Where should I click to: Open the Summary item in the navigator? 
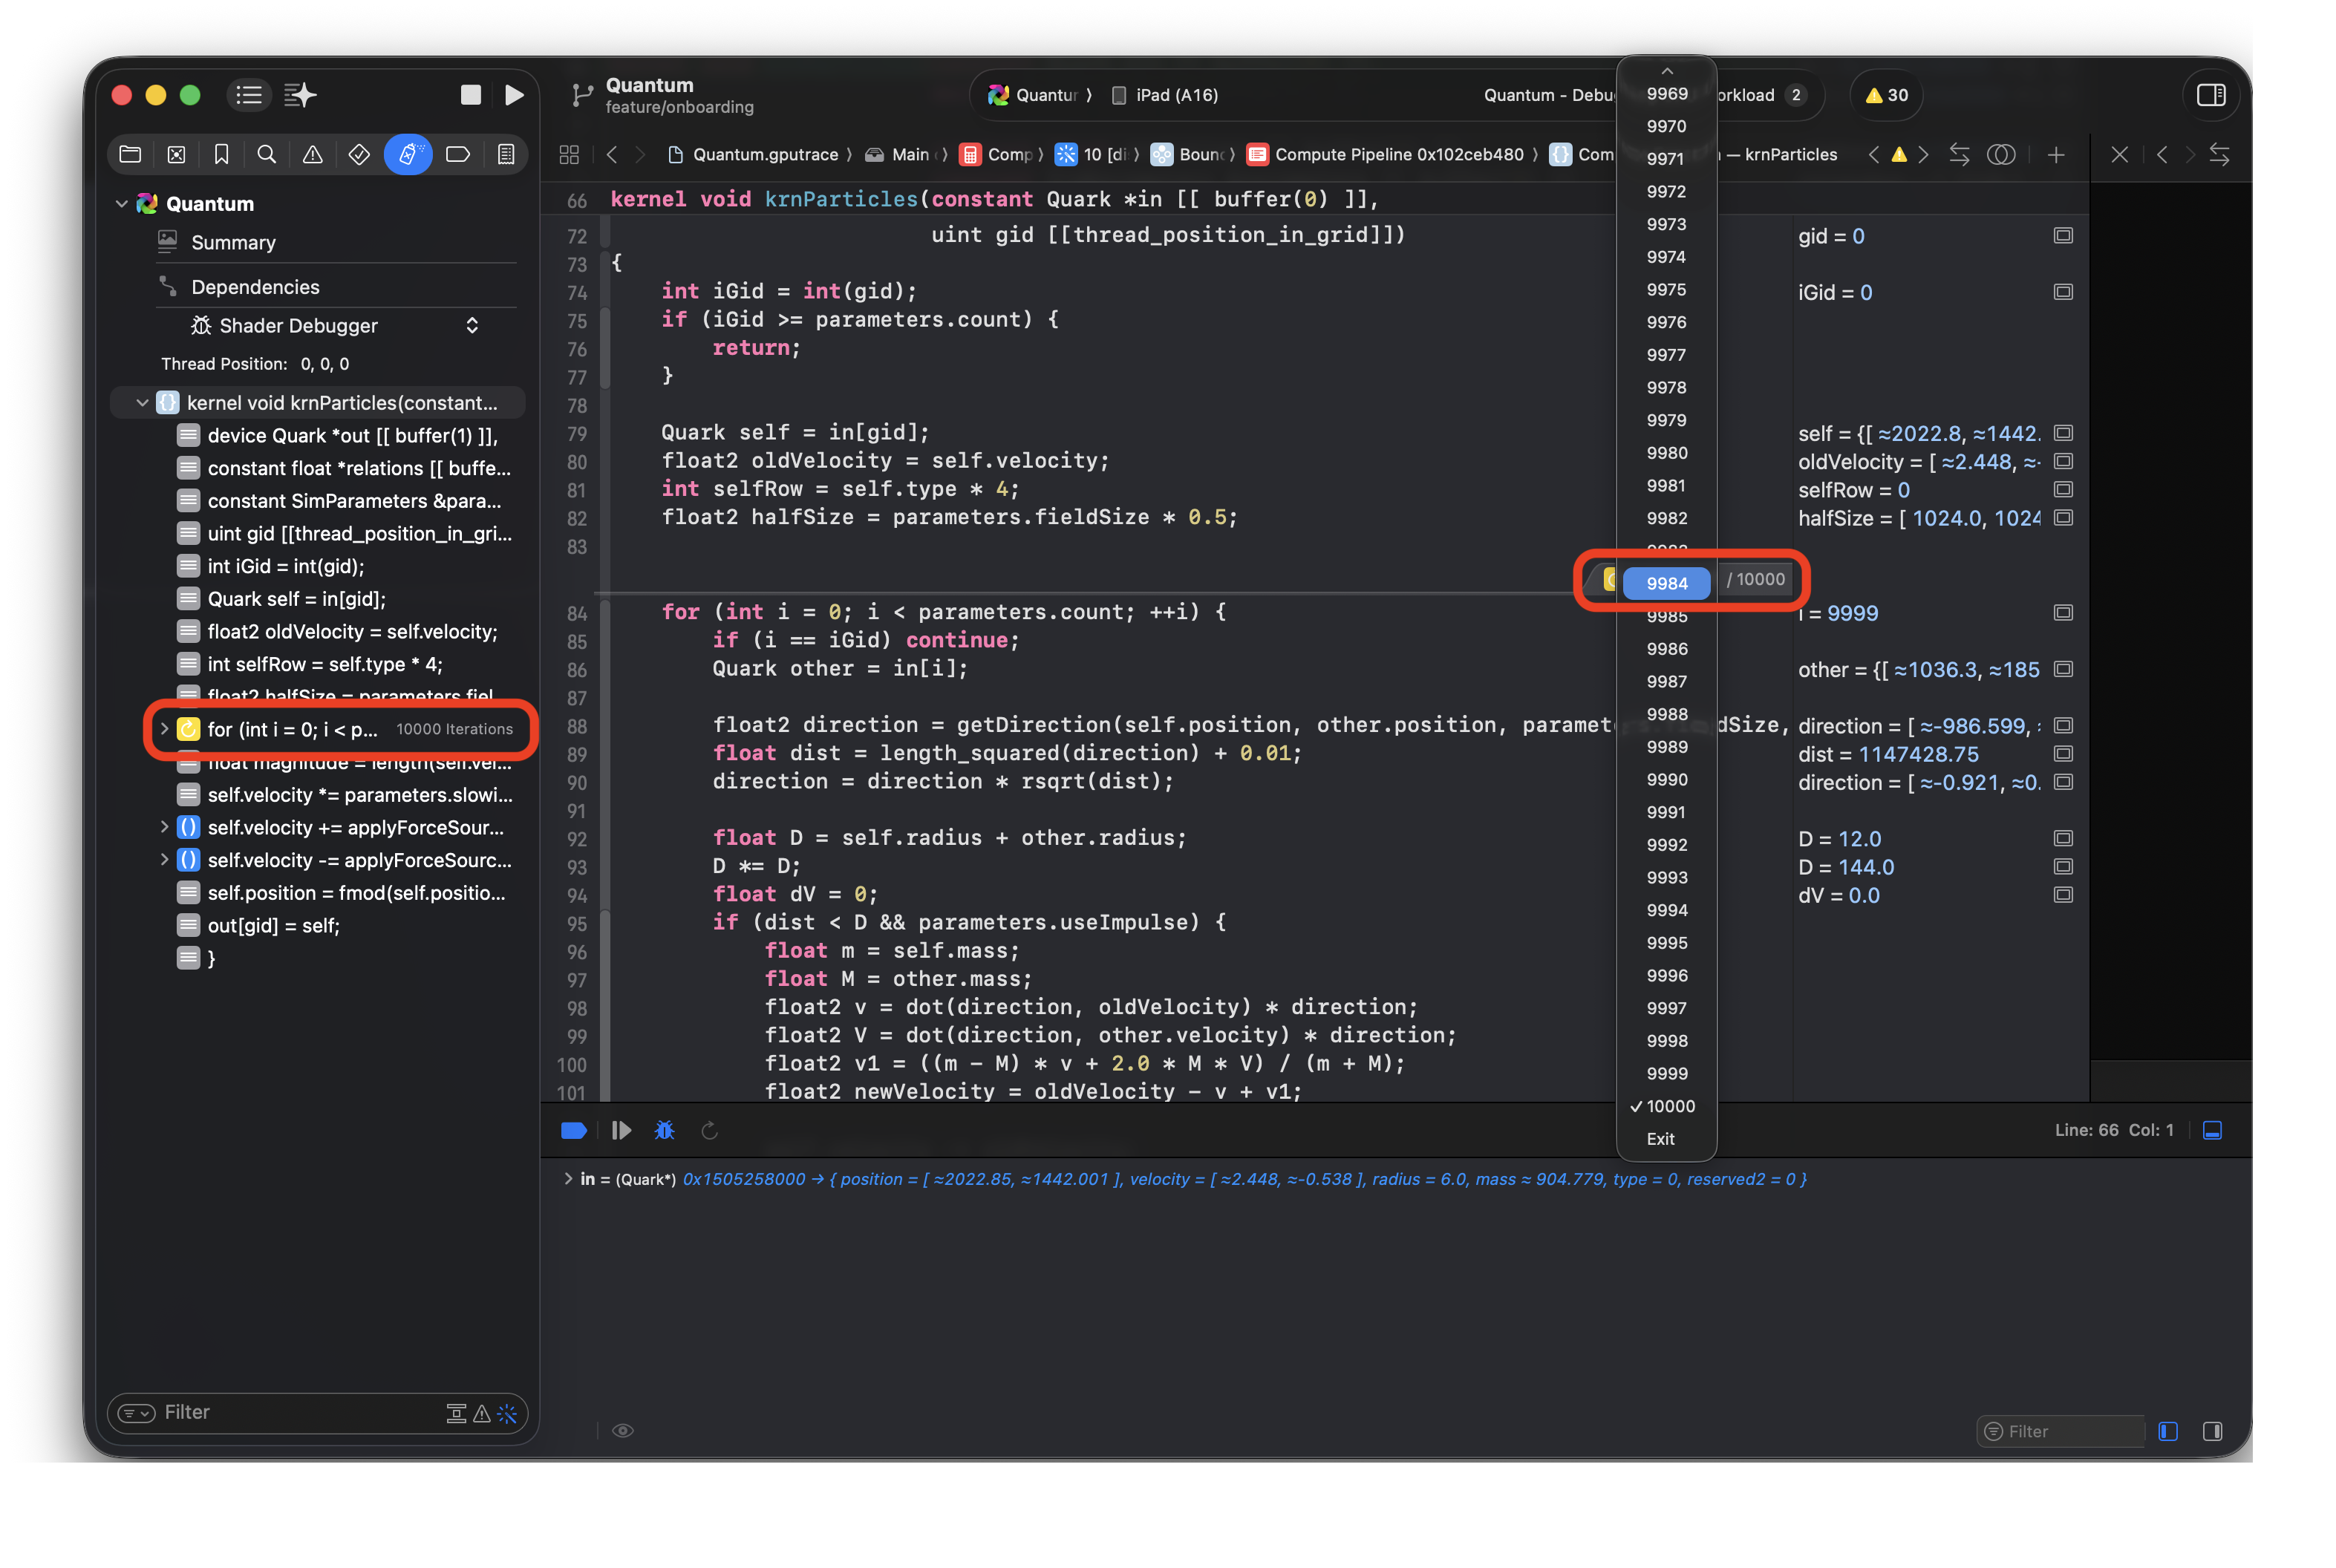233,243
